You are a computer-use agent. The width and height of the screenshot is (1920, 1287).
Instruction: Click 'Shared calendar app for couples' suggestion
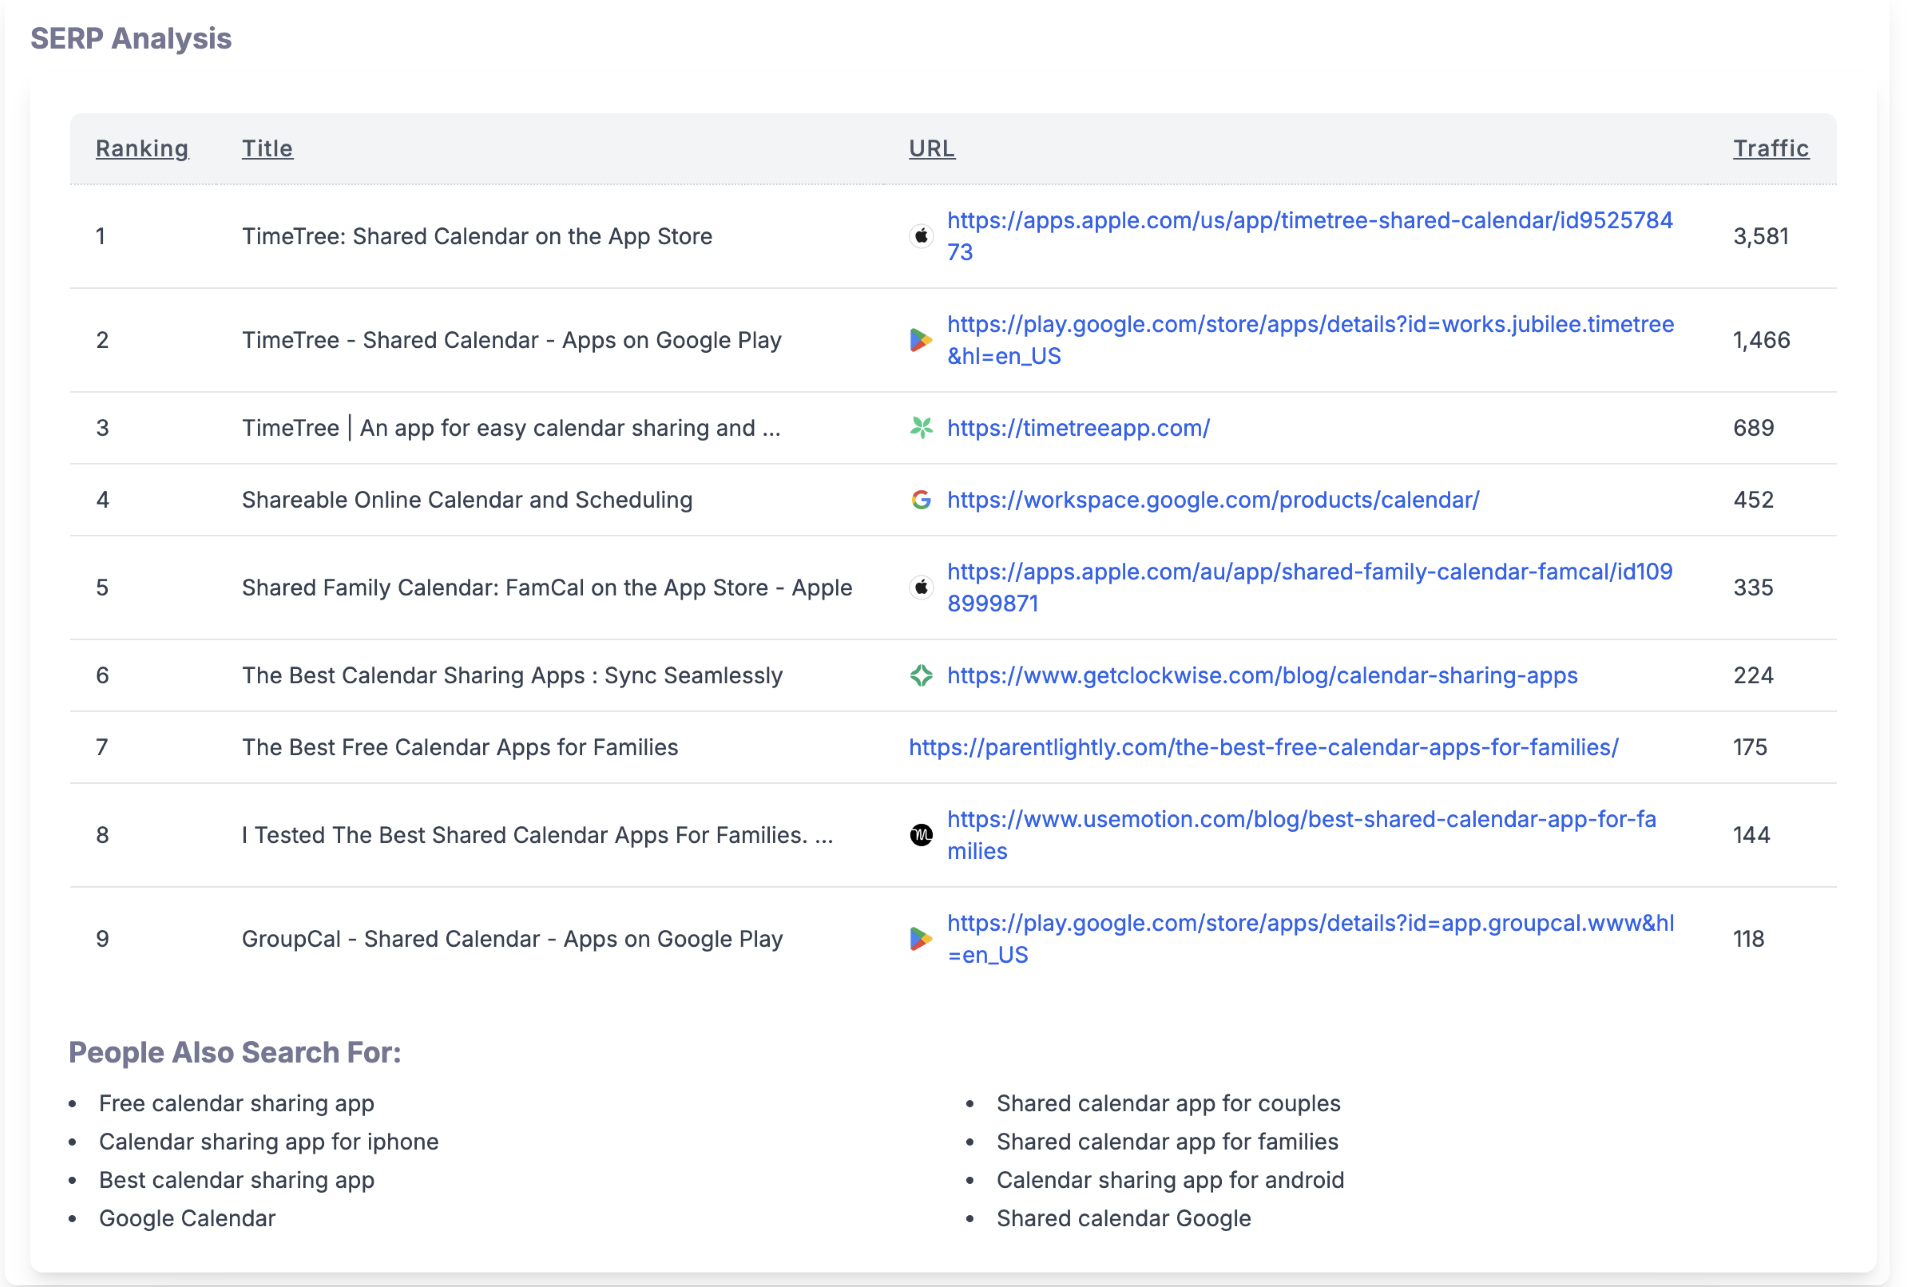(x=1168, y=1103)
